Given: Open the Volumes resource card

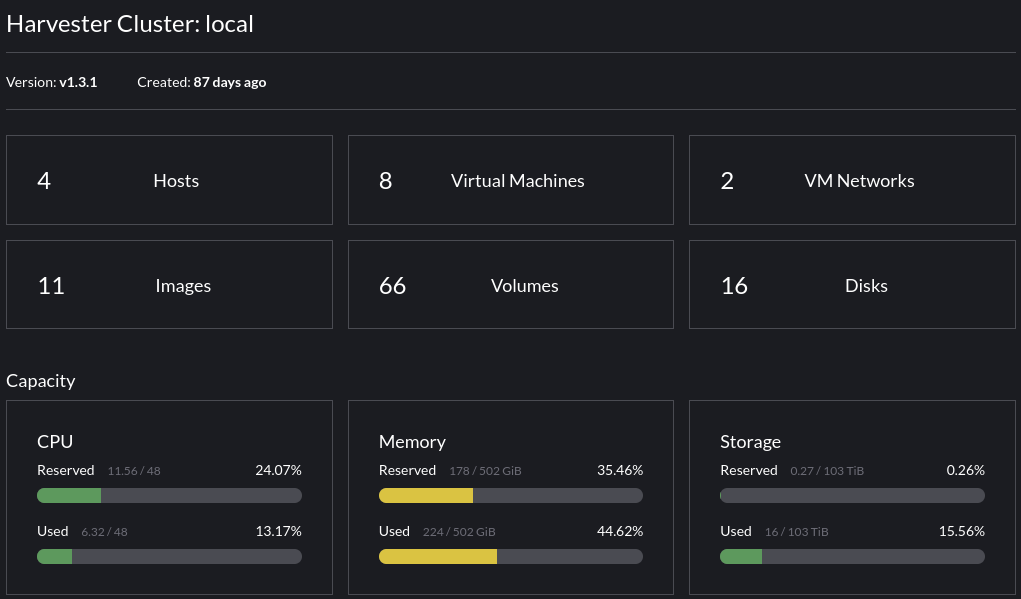Looking at the screenshot, I should 510,285.
